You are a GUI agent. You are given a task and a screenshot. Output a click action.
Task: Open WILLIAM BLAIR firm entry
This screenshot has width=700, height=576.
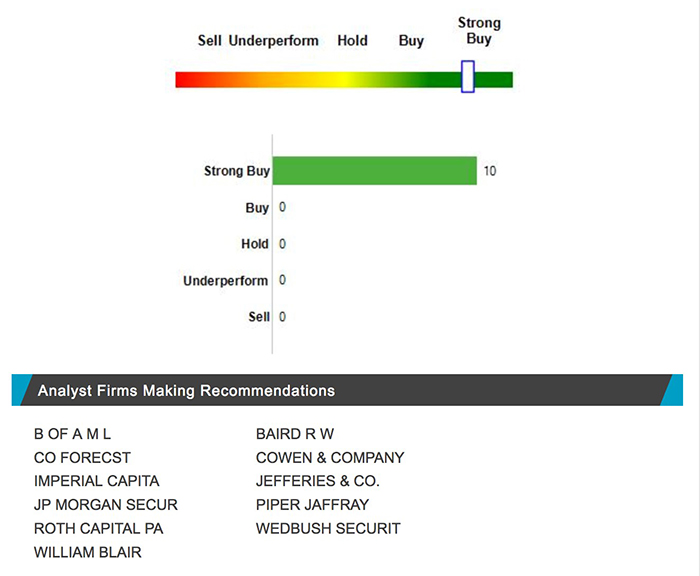(x=87, y=552)
